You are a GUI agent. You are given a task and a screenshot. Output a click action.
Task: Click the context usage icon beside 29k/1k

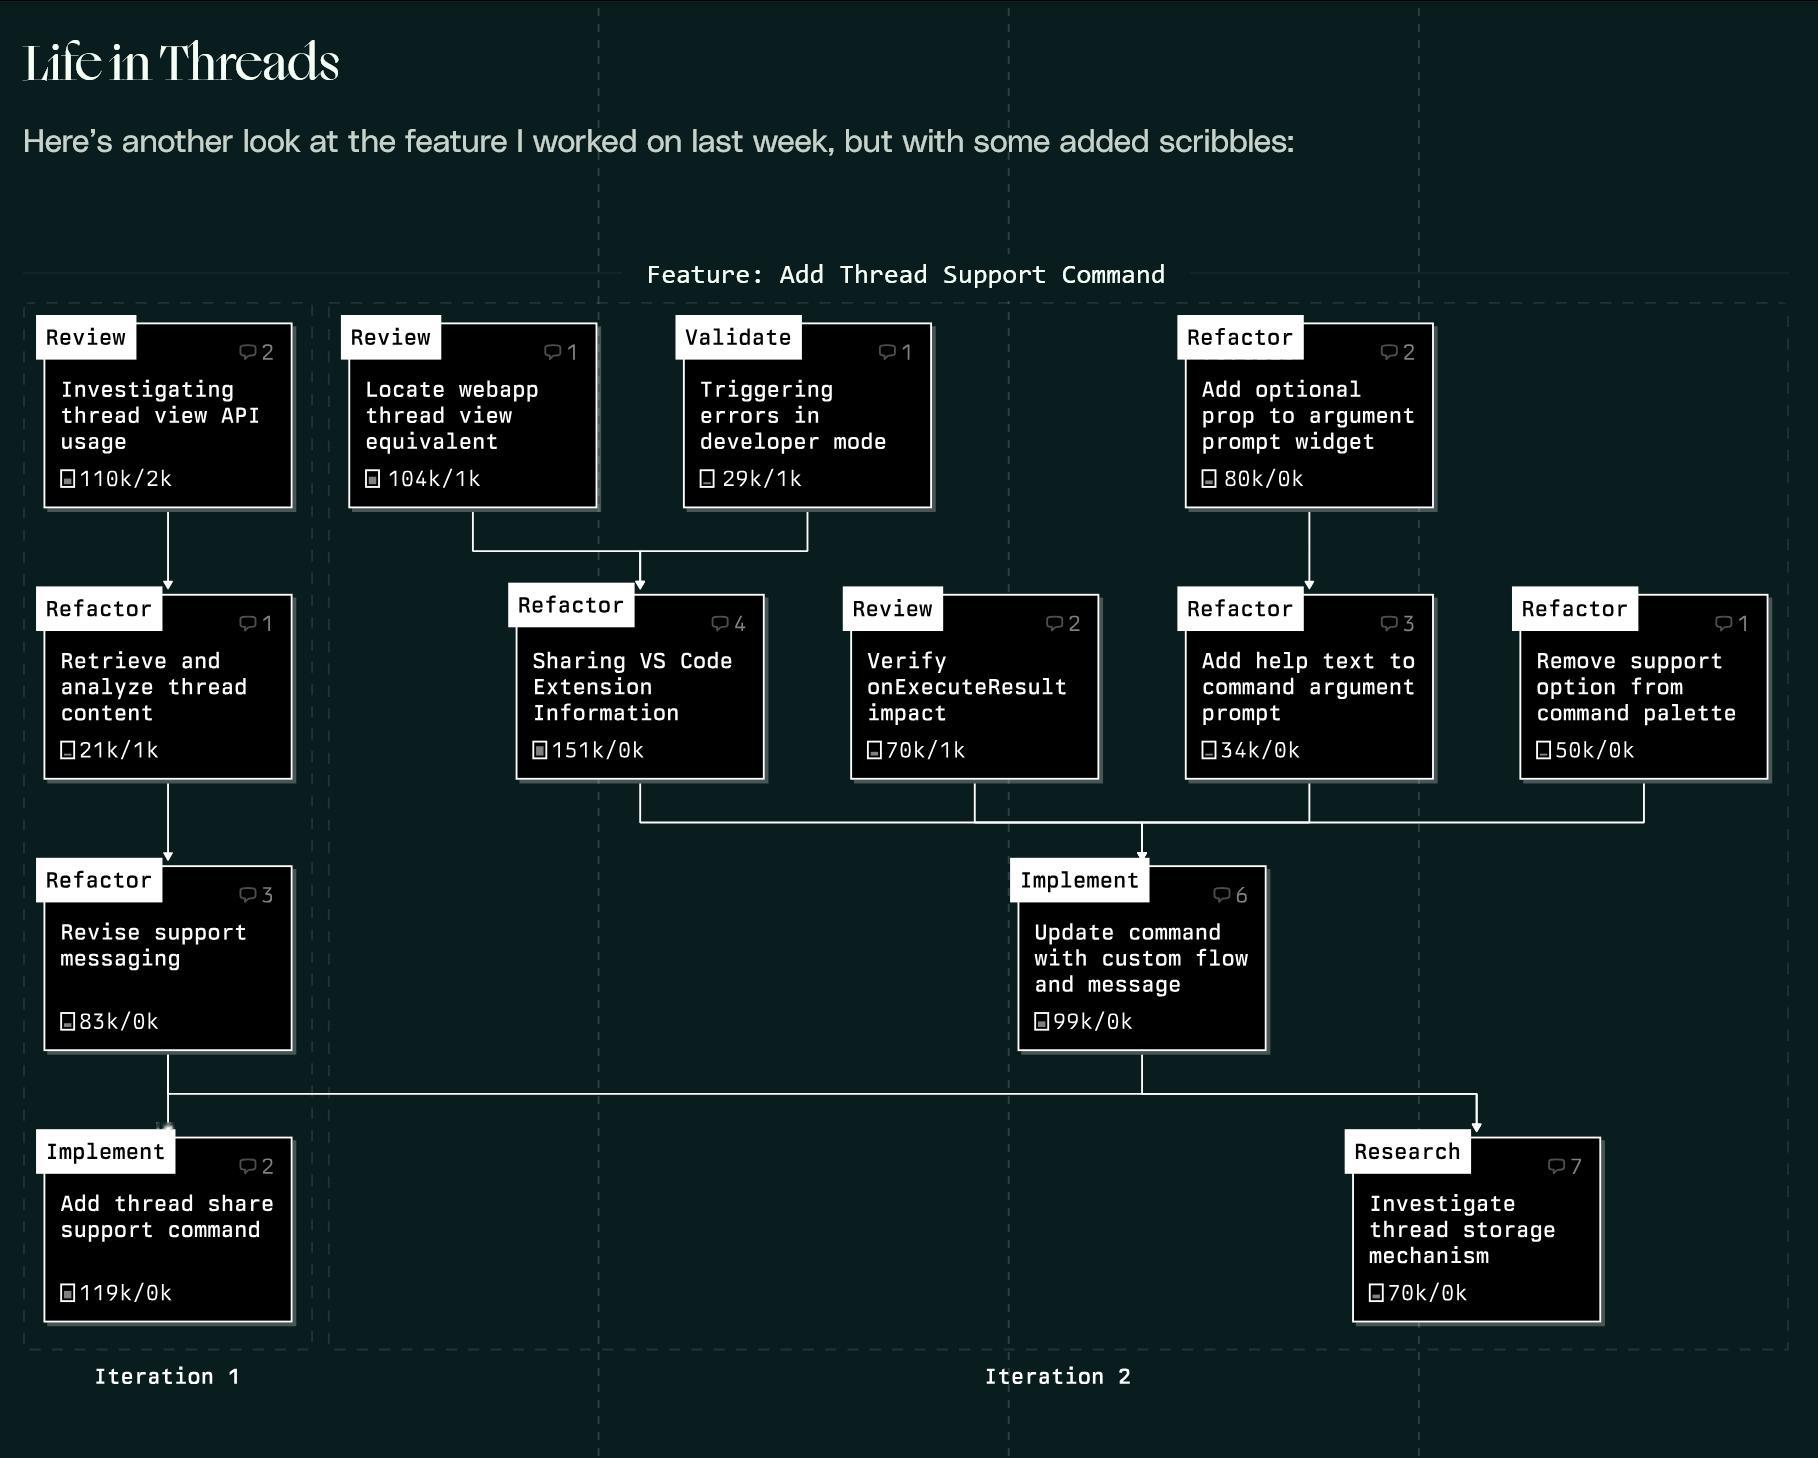(x=707, y=479)
